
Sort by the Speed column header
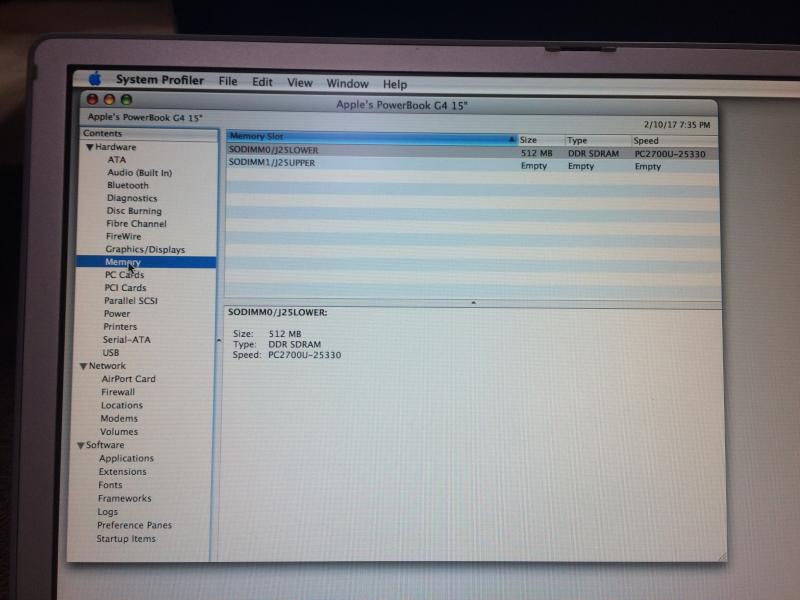pos(674,141)
